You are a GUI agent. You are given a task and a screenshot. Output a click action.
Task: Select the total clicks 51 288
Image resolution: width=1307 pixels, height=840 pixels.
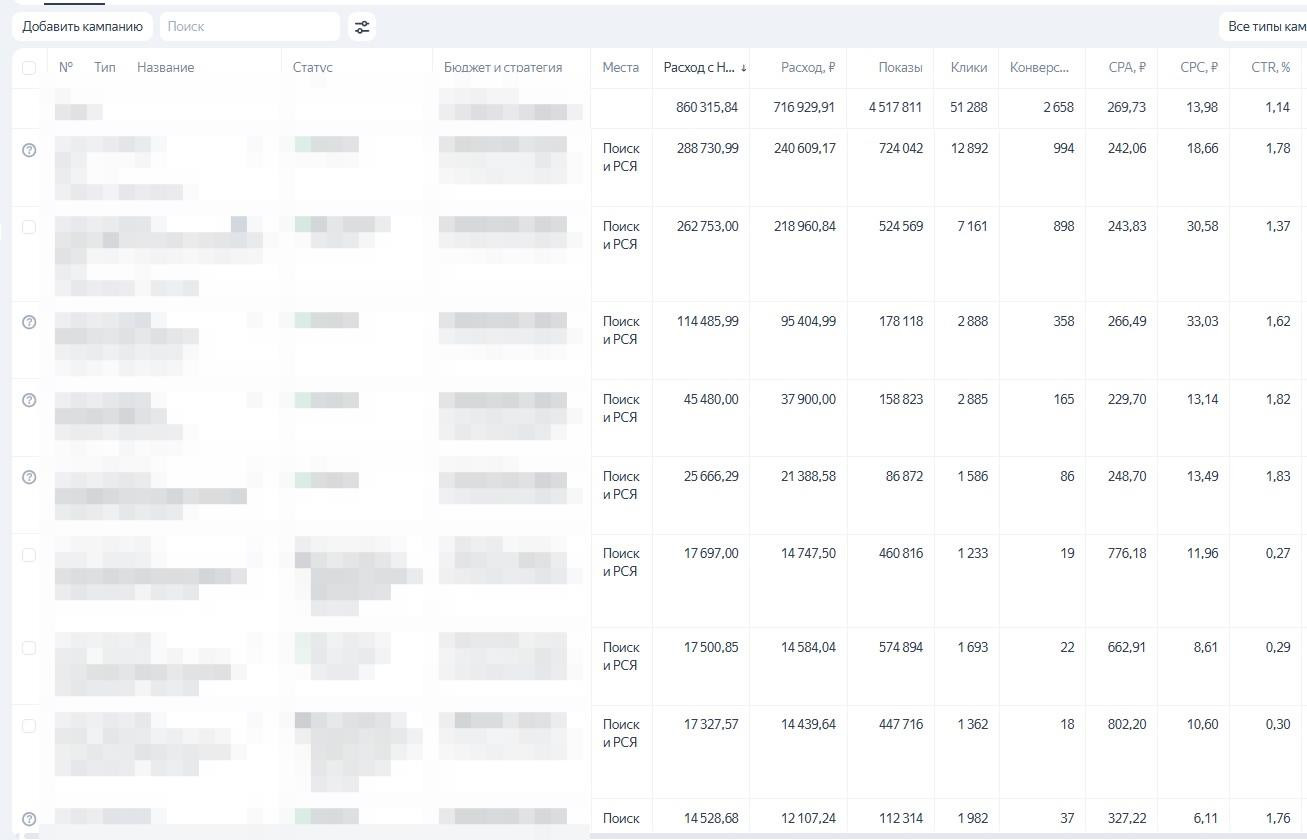[969, 107]
